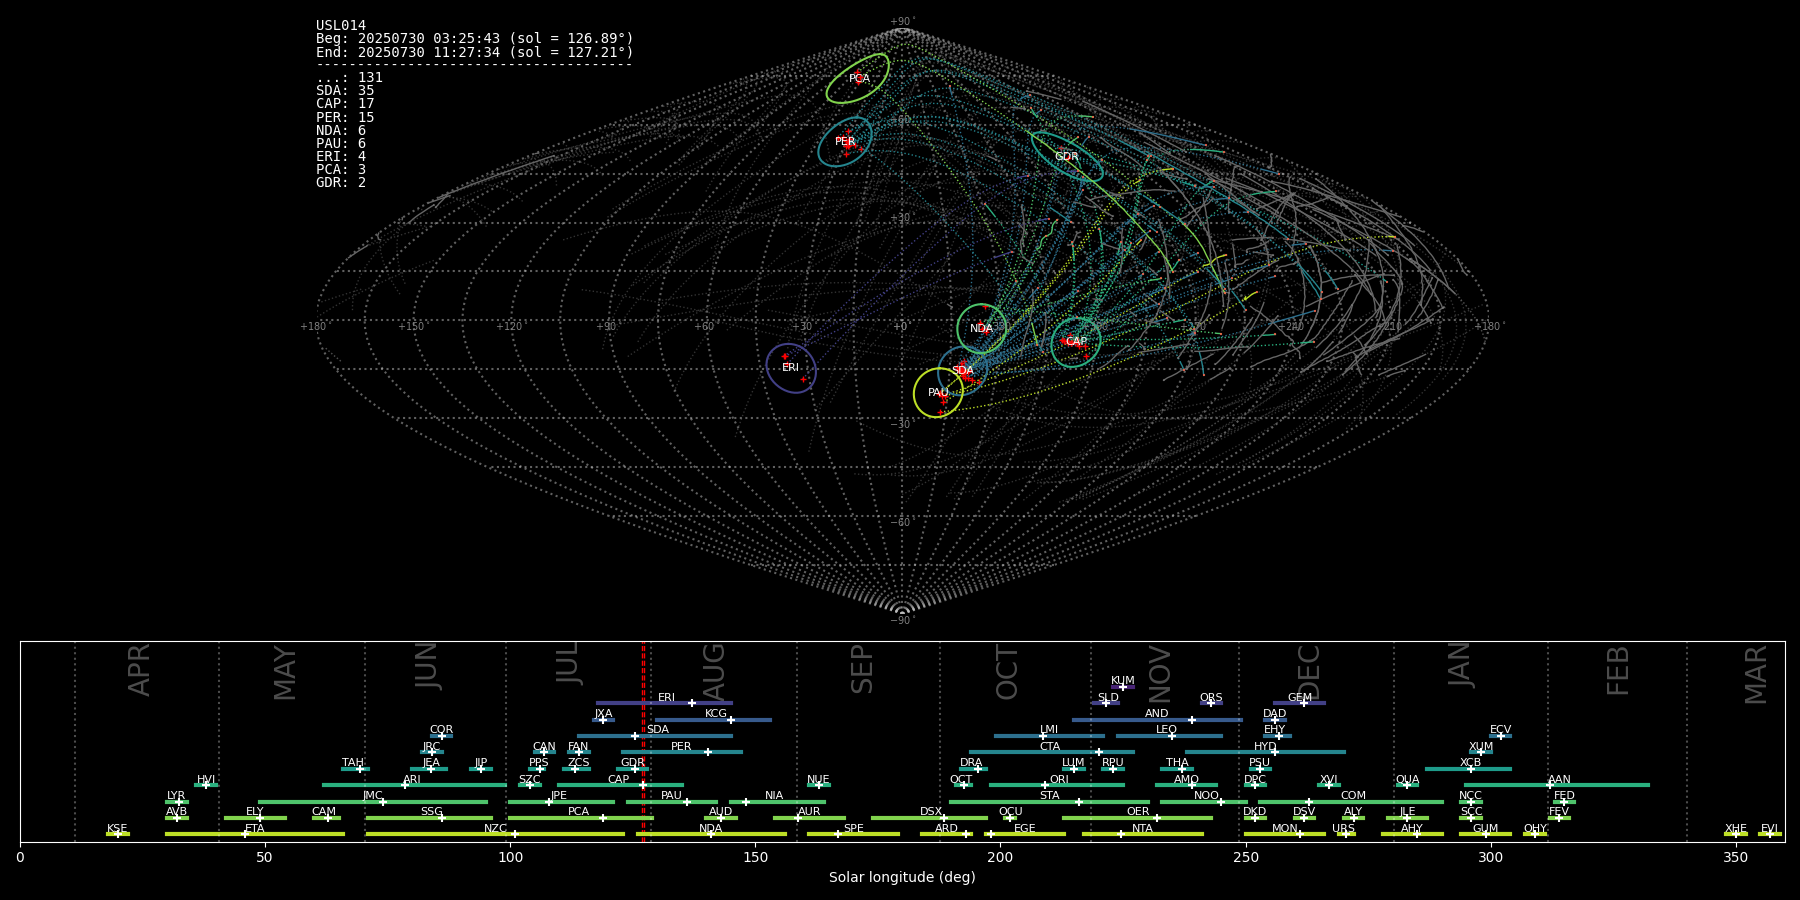
Task: Click the EVI shower label in timeline
Action: pyautogui.click(x=1769, y=829)
